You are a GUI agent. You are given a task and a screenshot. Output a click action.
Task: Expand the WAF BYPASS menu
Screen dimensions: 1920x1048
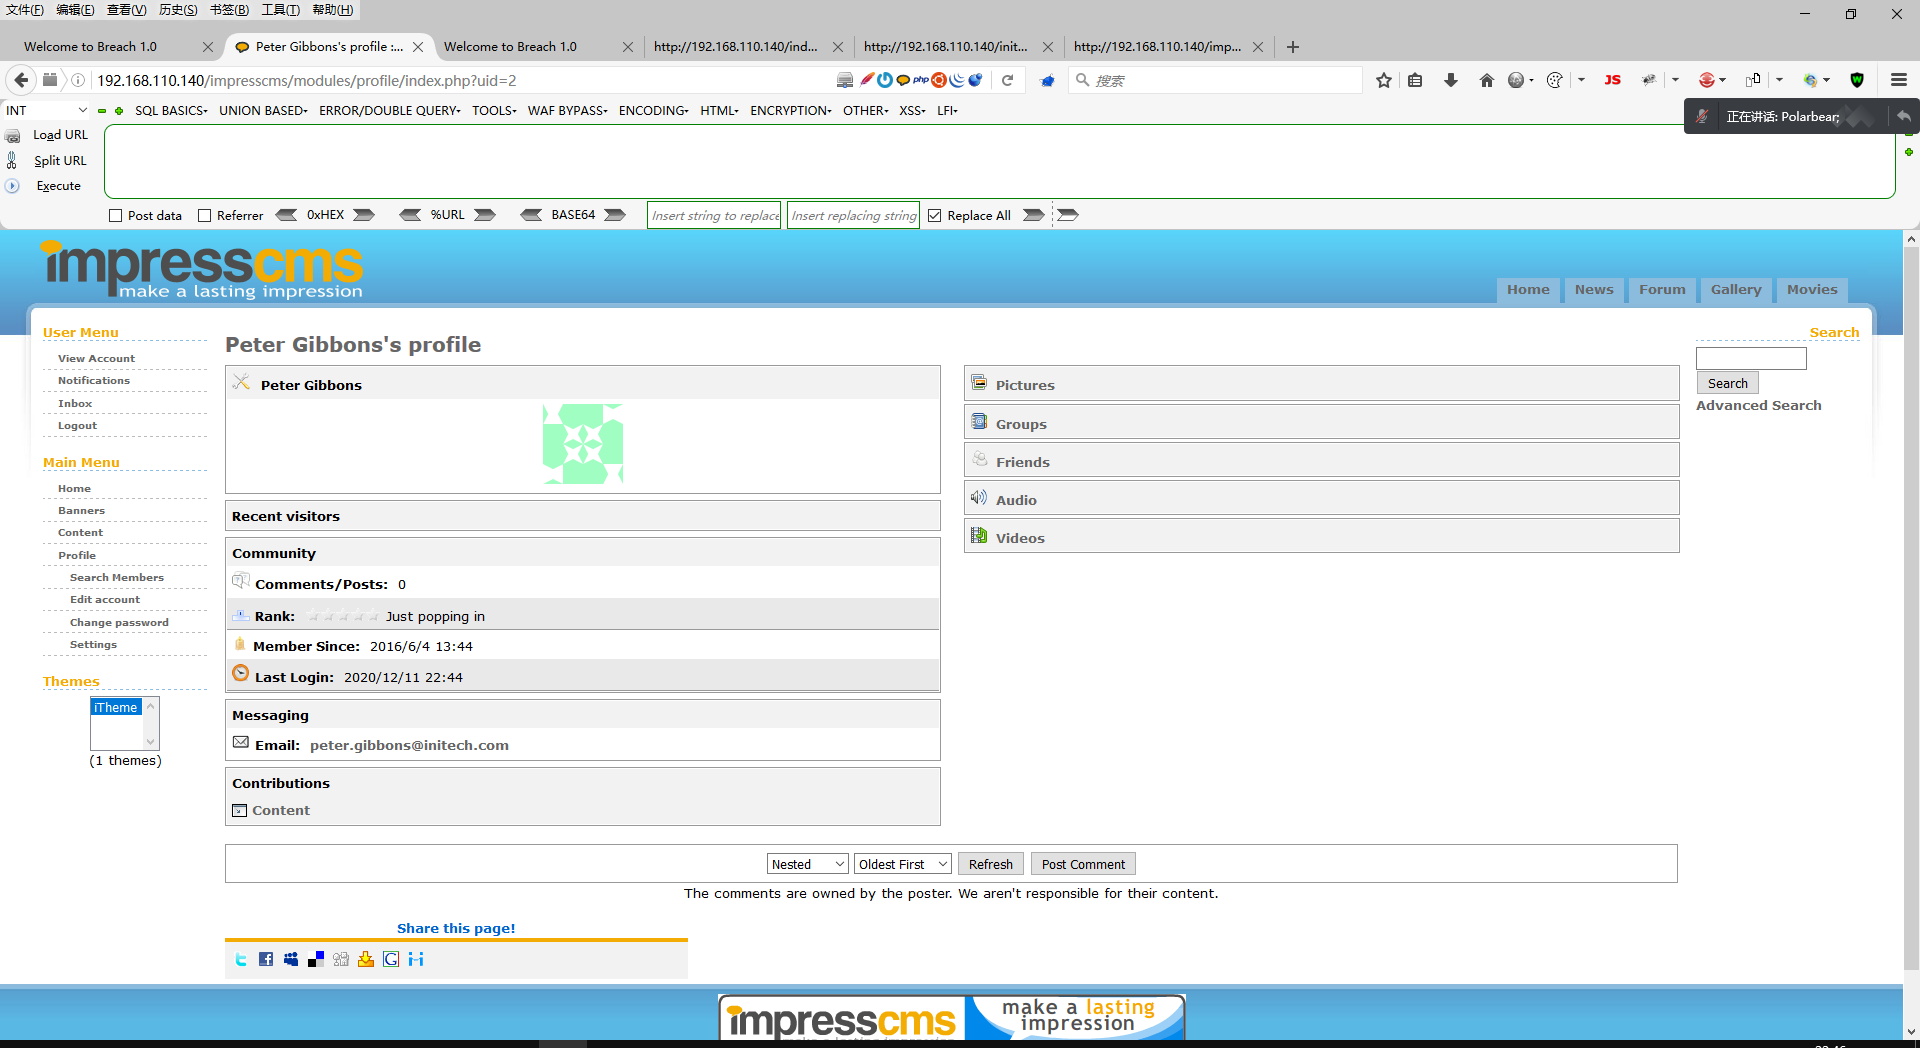coord(567,111)
